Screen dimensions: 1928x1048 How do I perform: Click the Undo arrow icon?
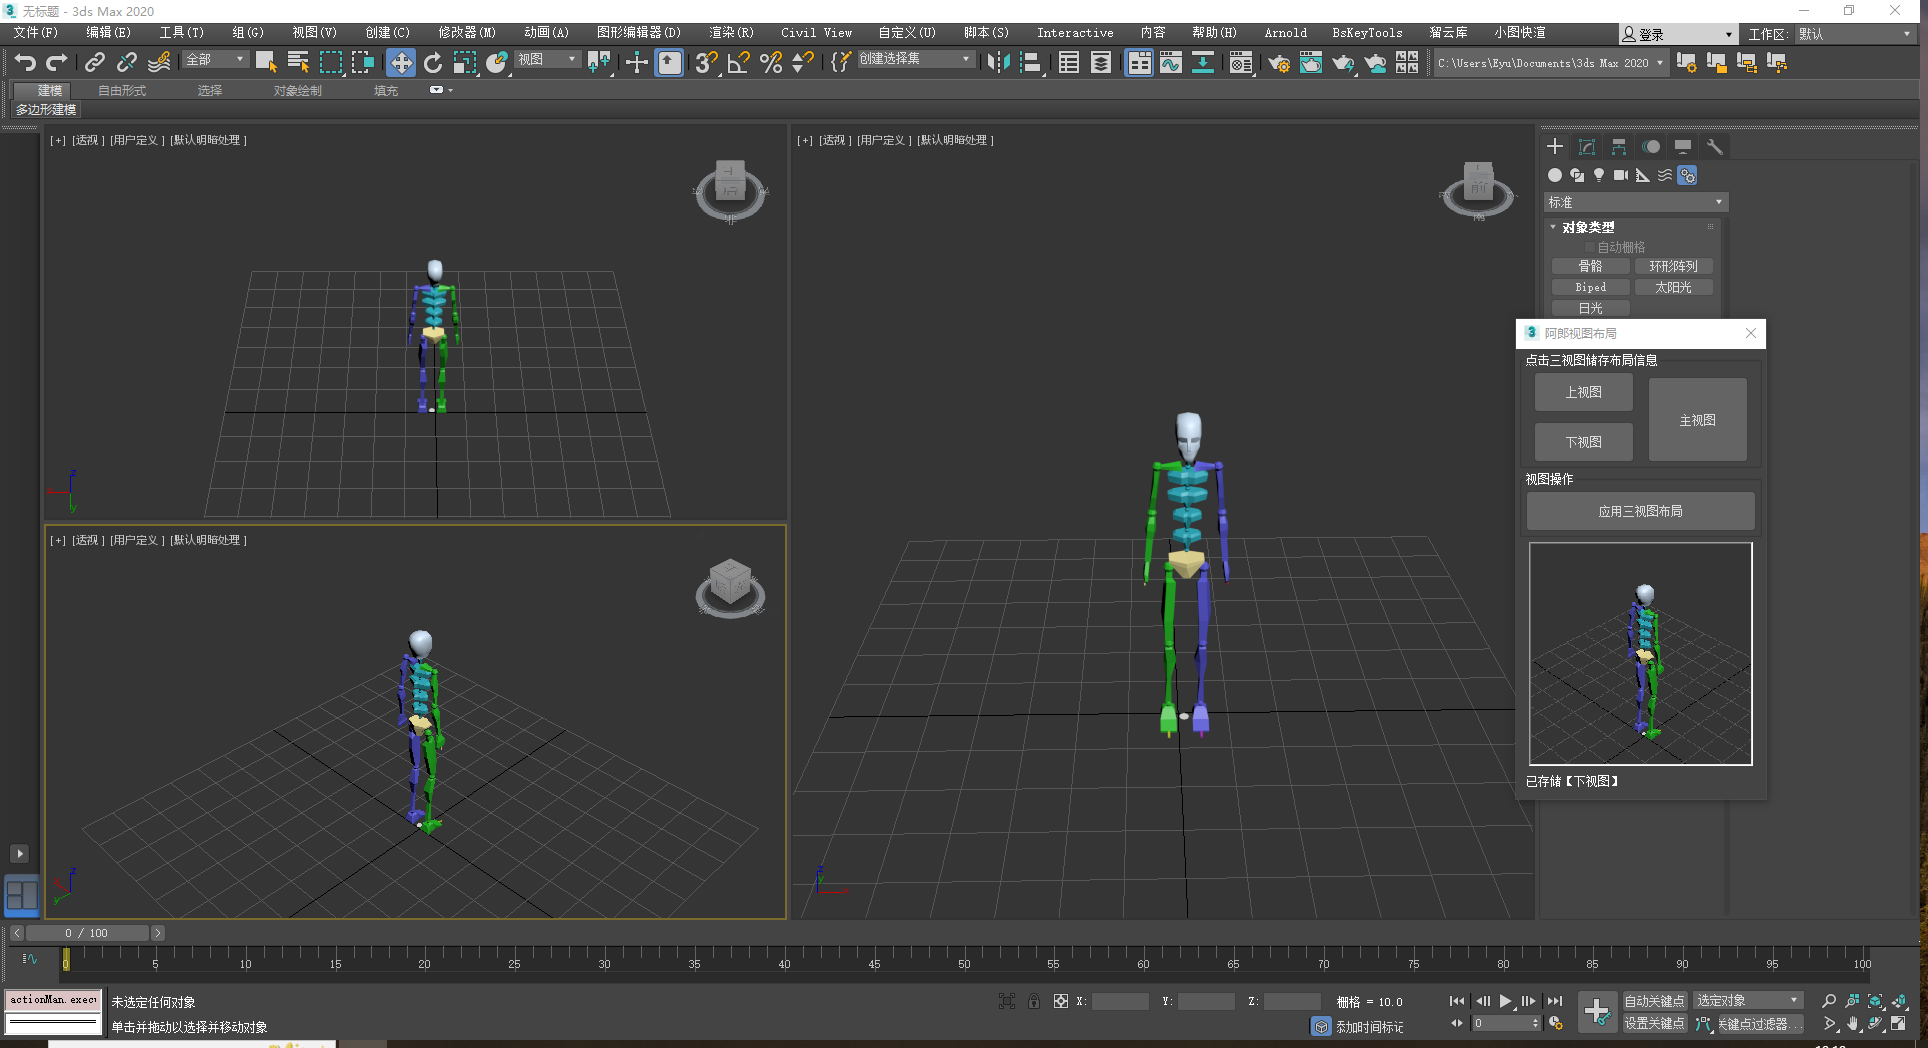25,63
